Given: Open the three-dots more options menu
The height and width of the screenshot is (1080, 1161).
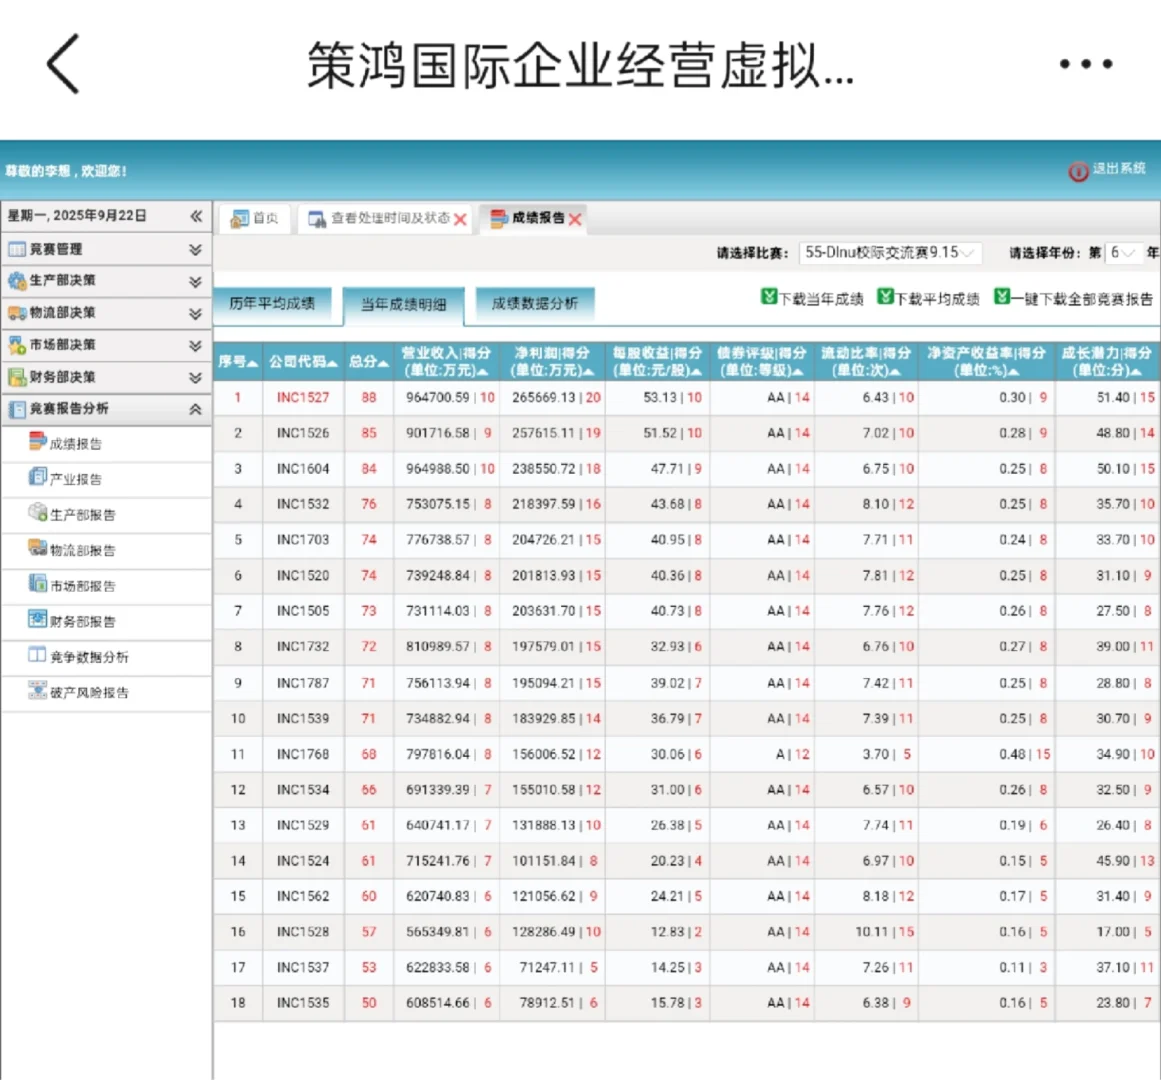Looking at the screenshot, I should tap(1085, 64).
